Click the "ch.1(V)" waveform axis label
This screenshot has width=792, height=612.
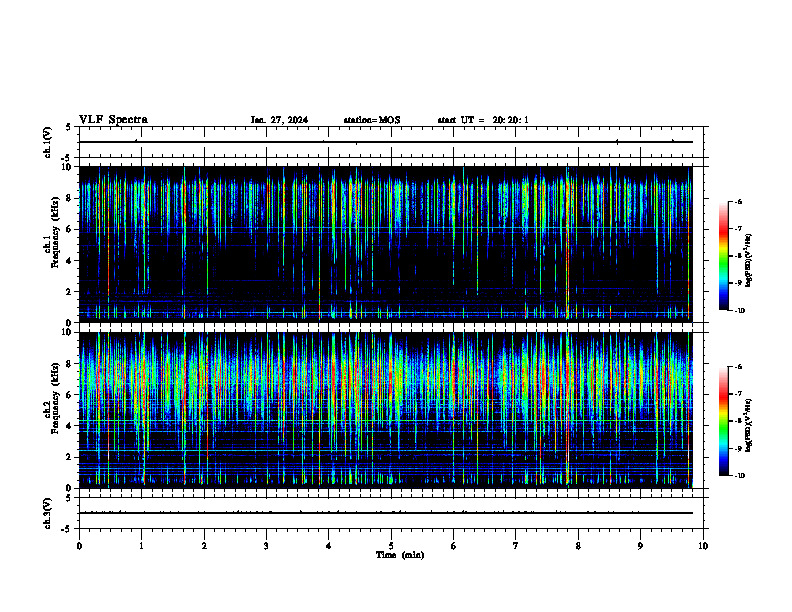click(47, 142)
